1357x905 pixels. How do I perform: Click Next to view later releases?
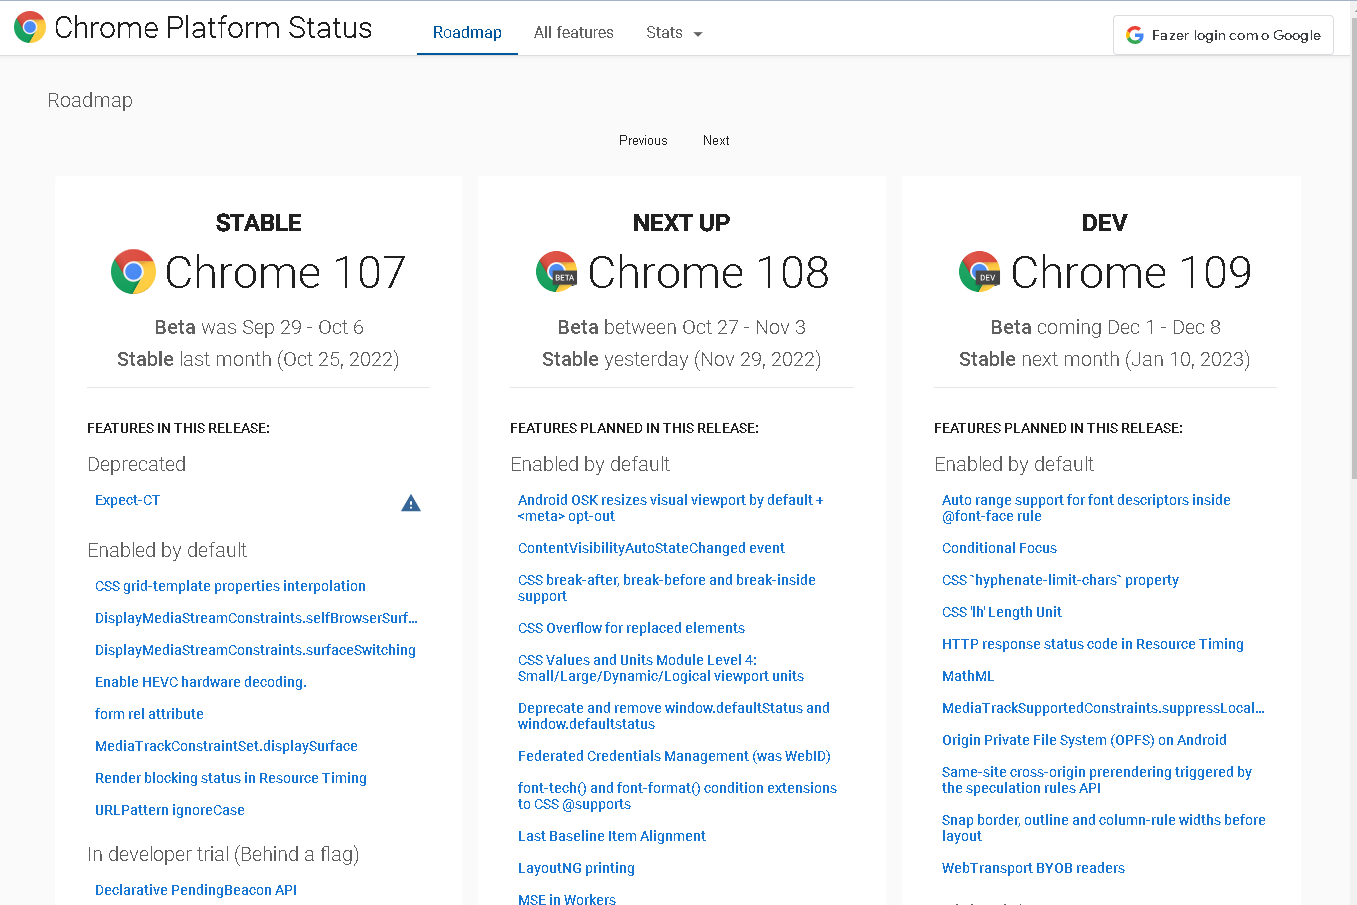tap(715, 140)
